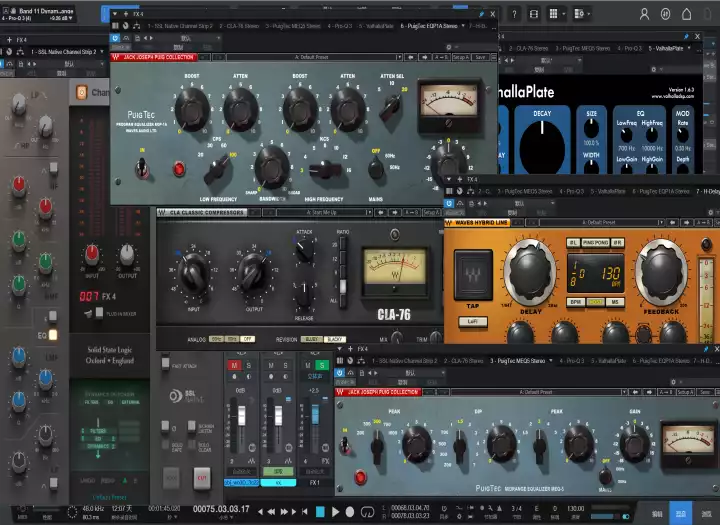The image size is (720, 525).
Task: Open the A: Default Preset dropdown in EQP1A
Action: 314,57
